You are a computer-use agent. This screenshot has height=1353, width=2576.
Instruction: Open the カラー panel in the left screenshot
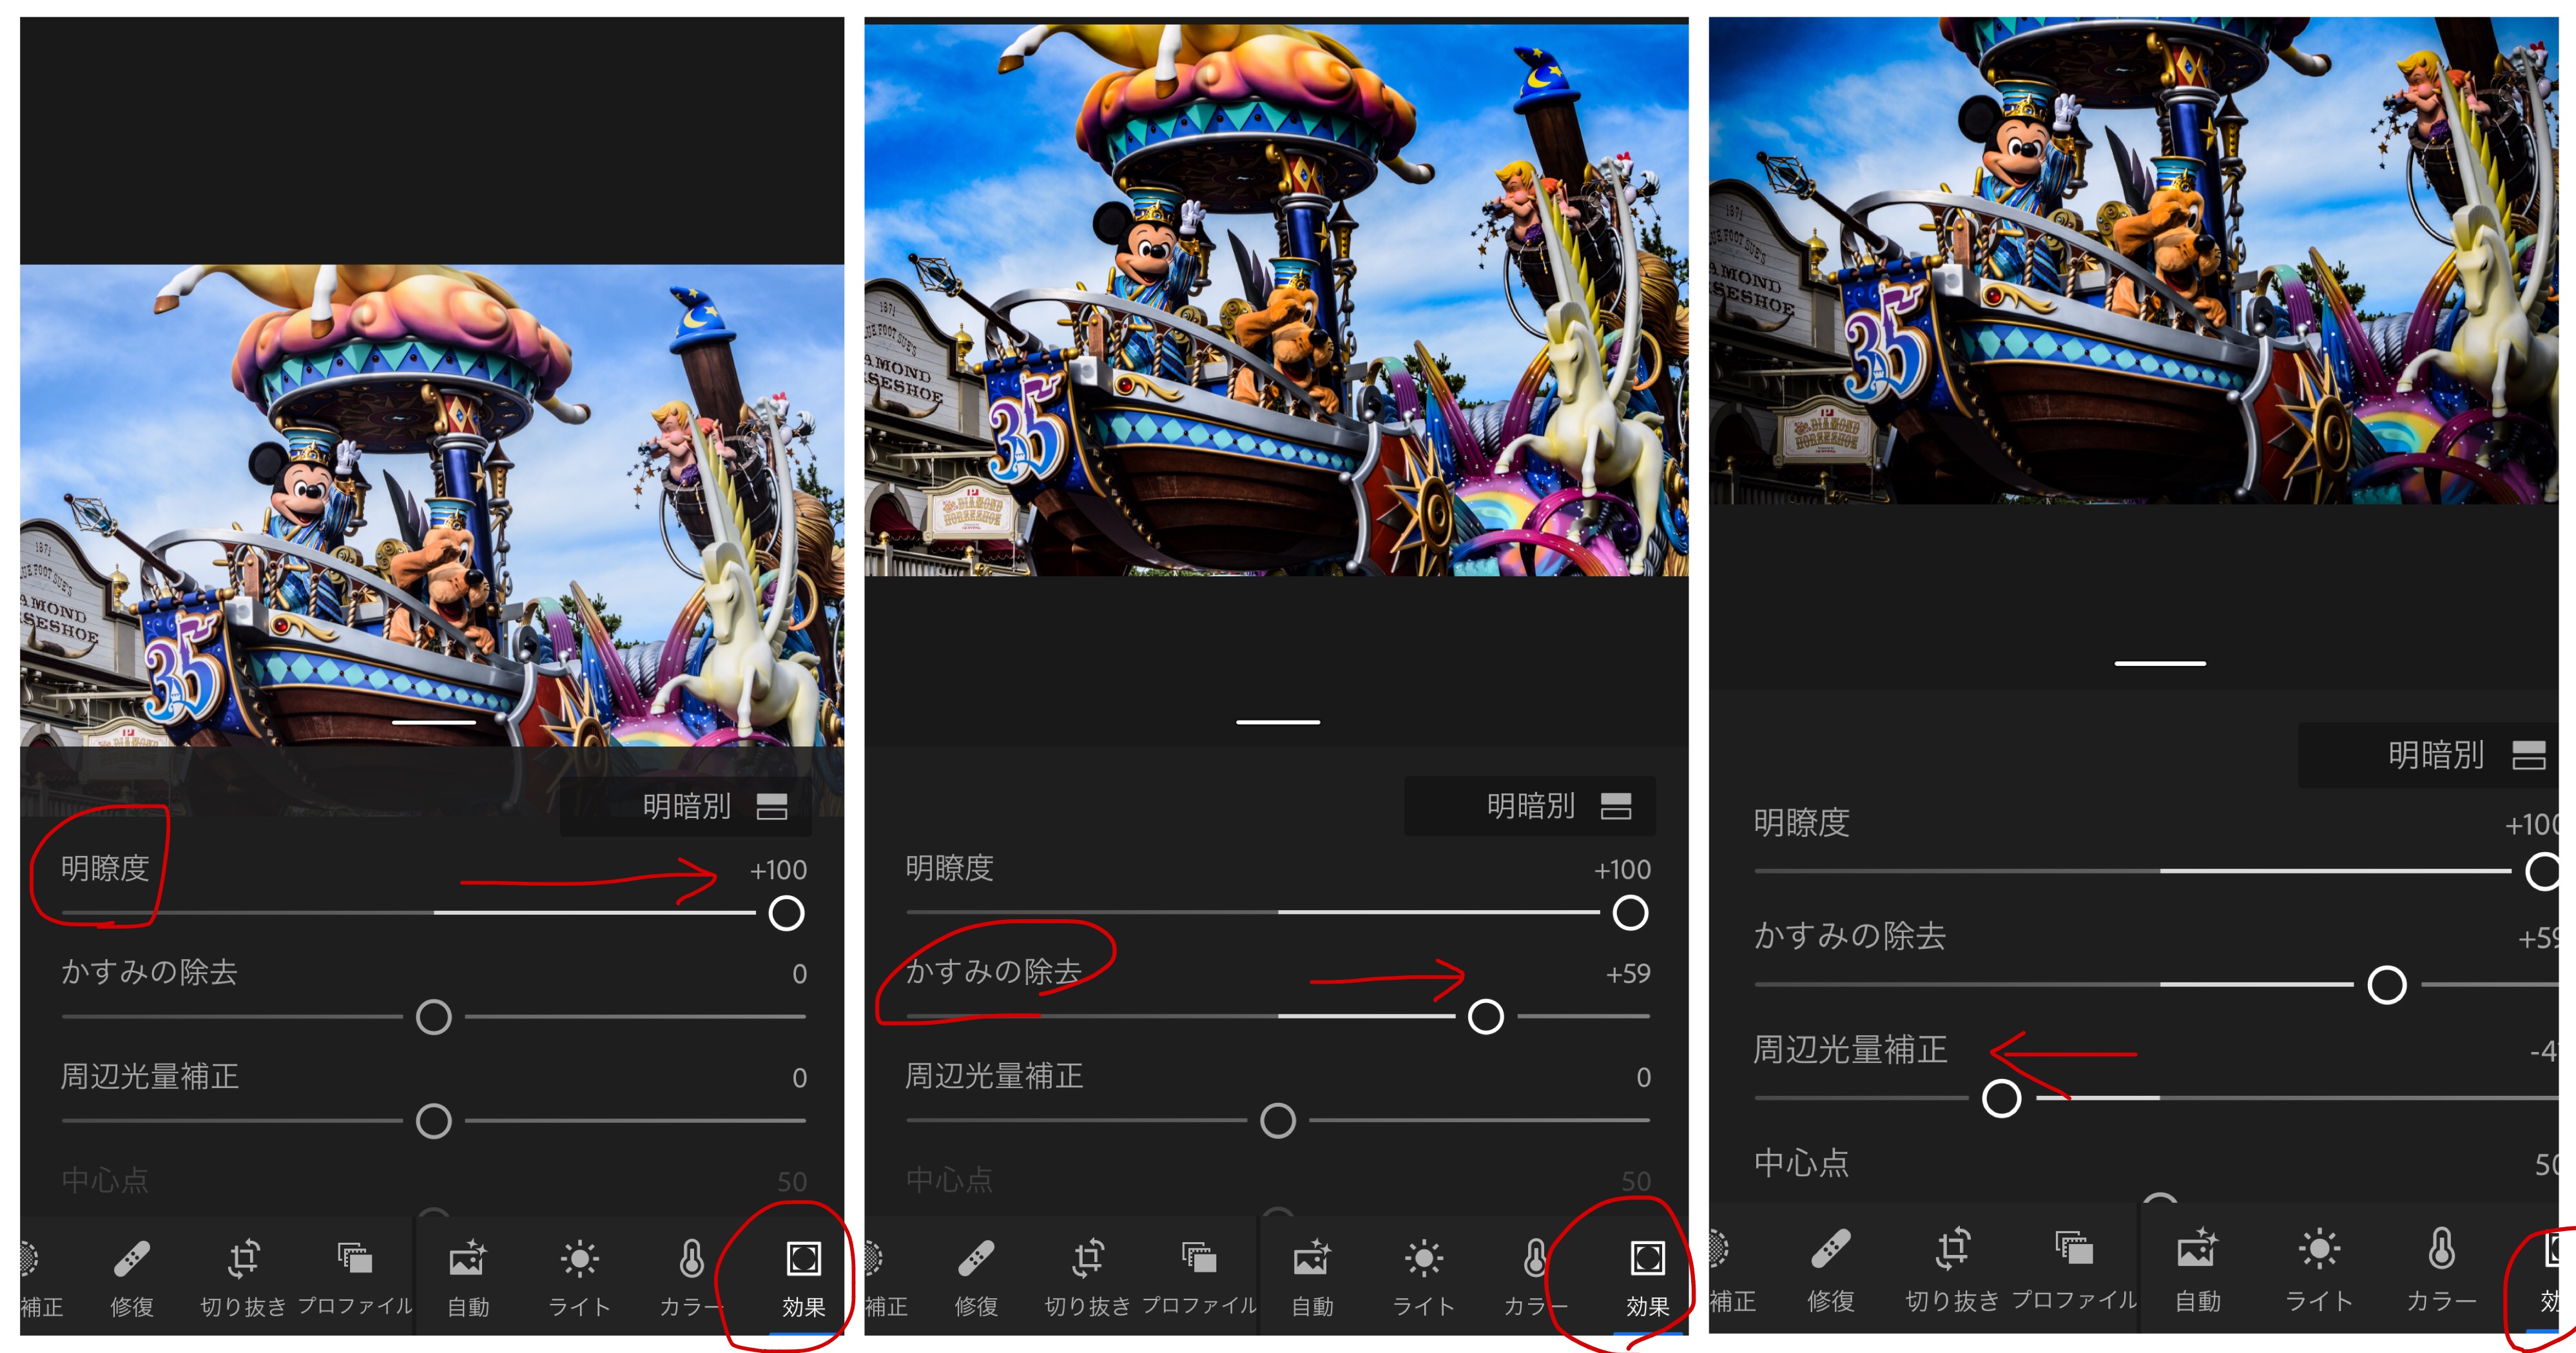pyautogui.click(x=691, y=1277)
